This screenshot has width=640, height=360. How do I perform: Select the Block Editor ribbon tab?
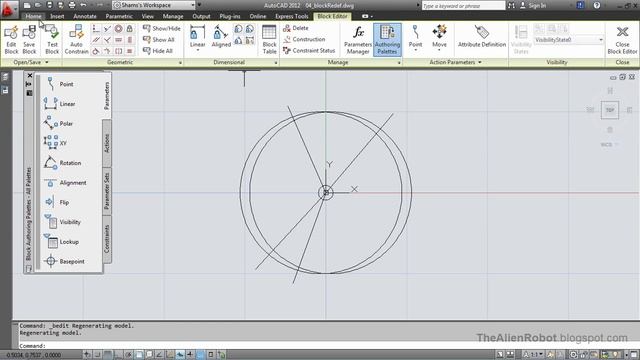tap(332, 16)
